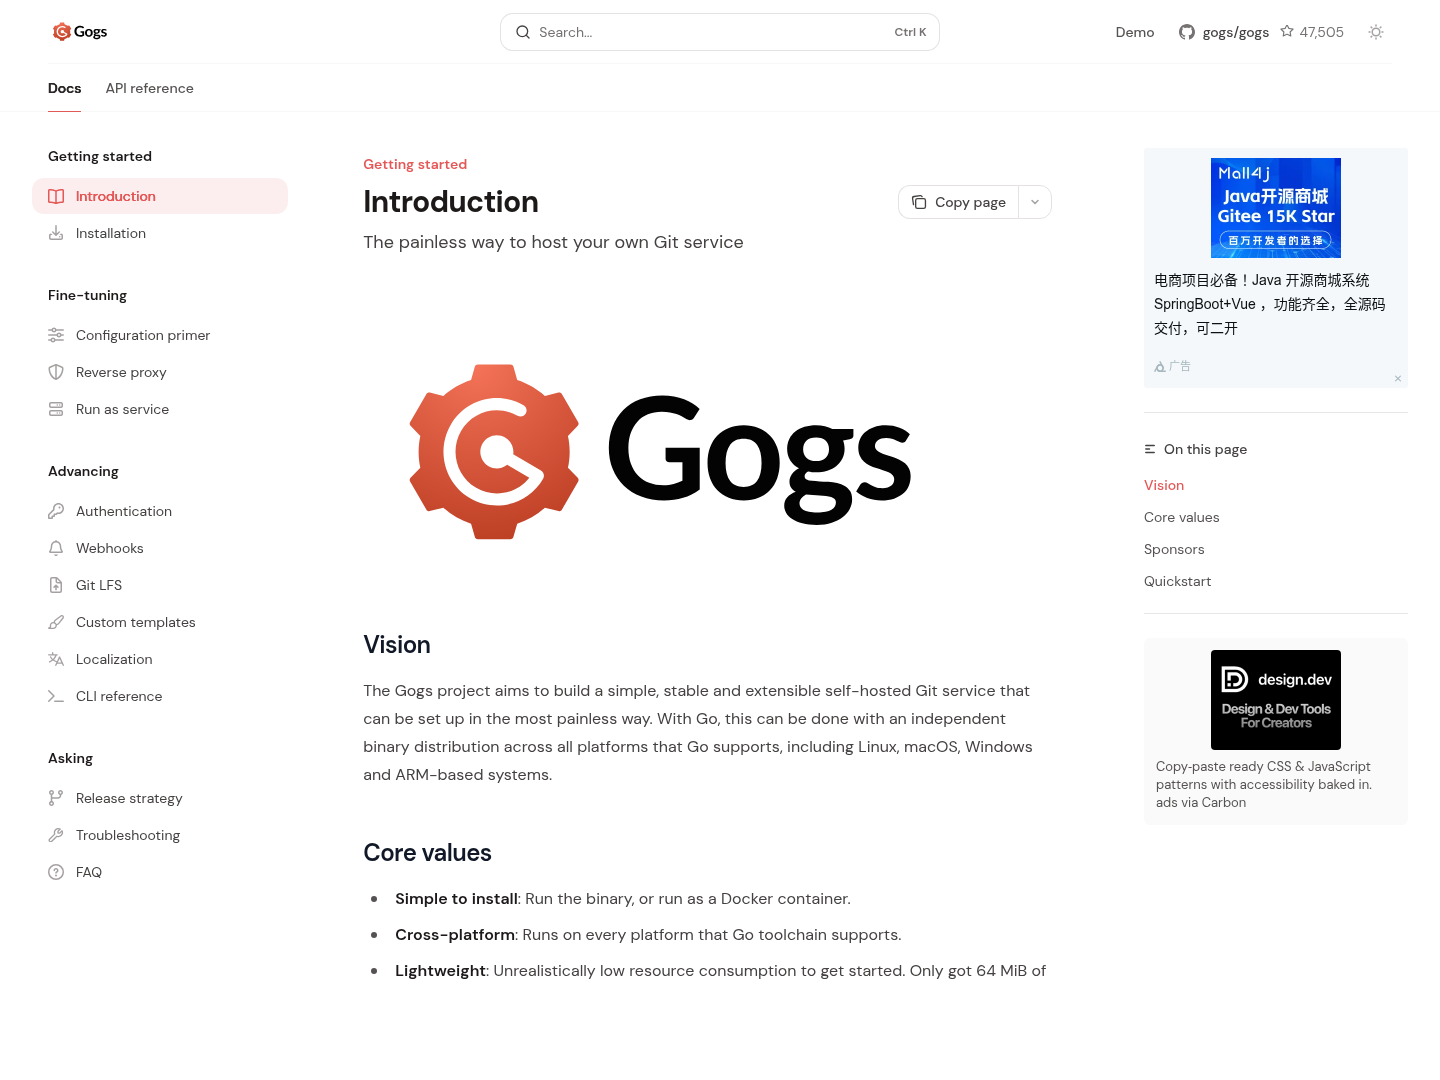Open the Installation sidebar page

pyautogui.click(x=160, y=233)
